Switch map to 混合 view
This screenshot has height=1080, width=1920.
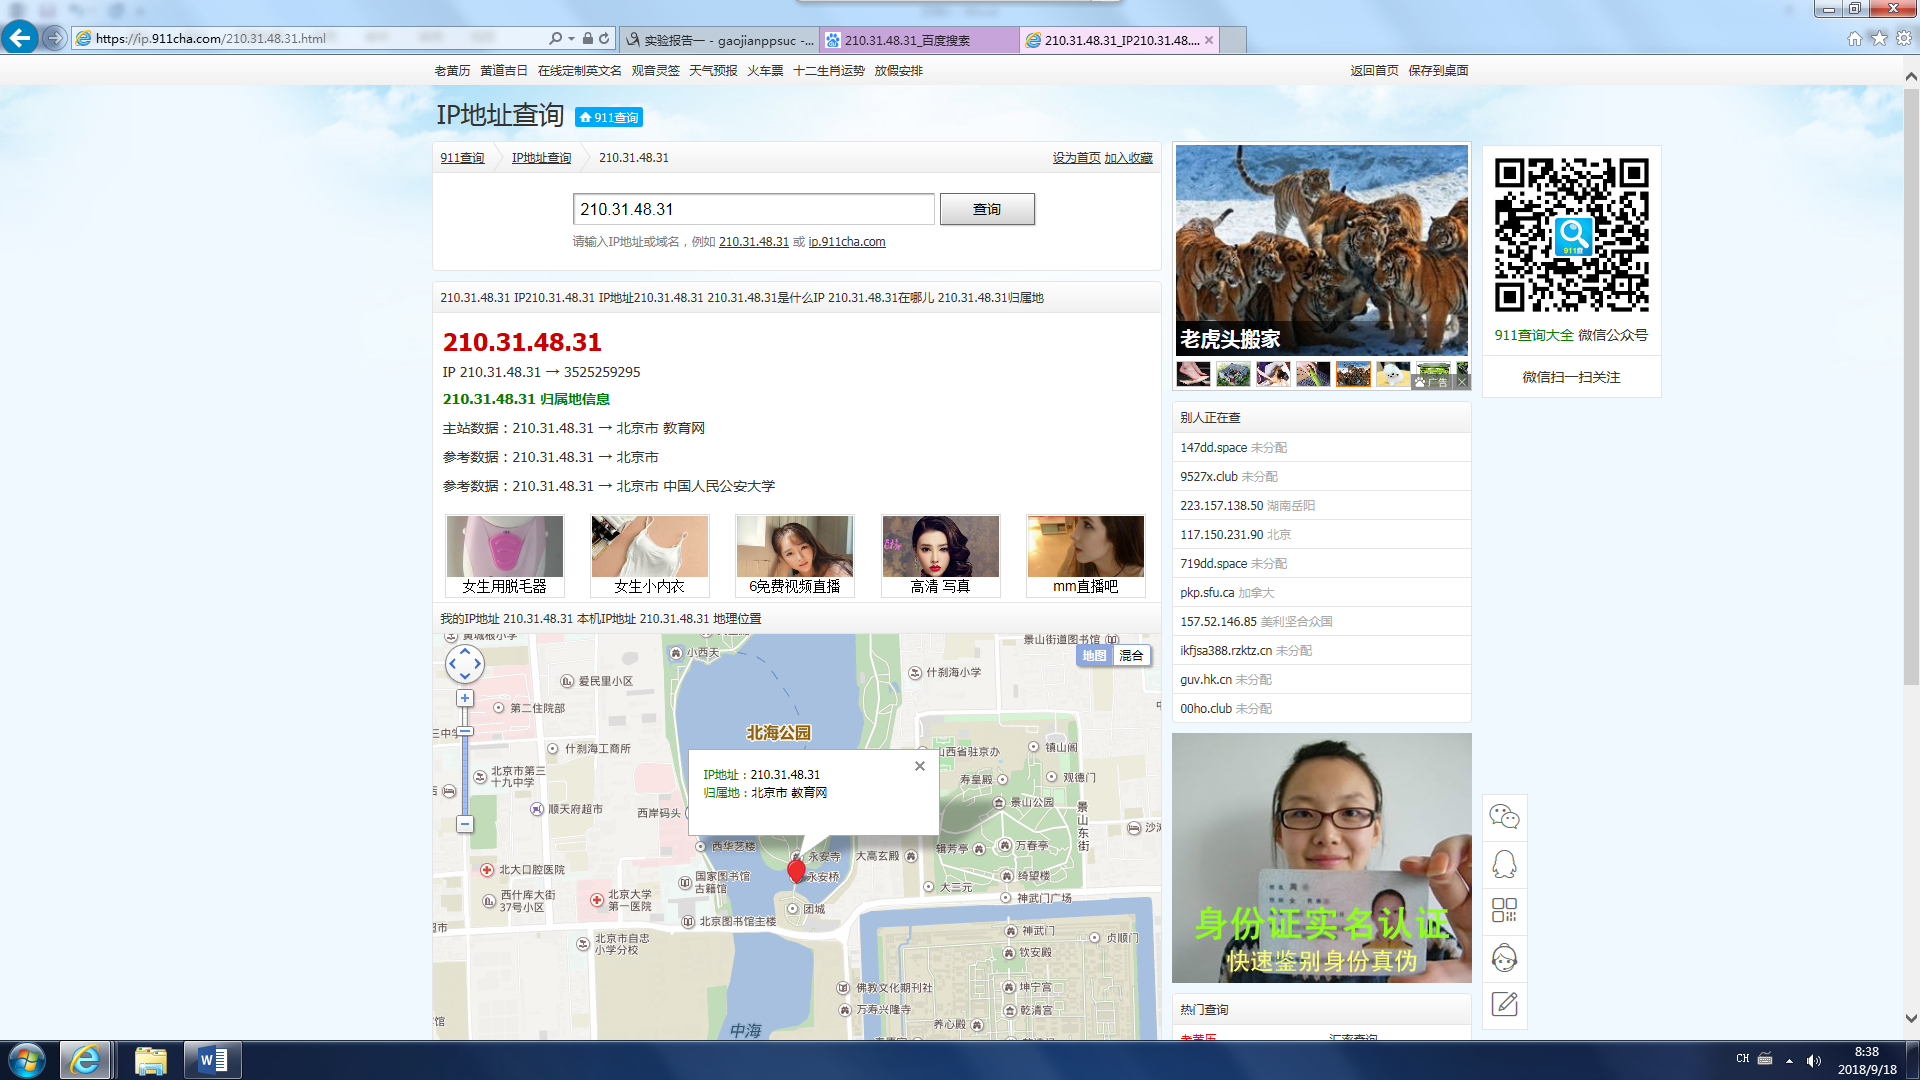coord(1131,656)
